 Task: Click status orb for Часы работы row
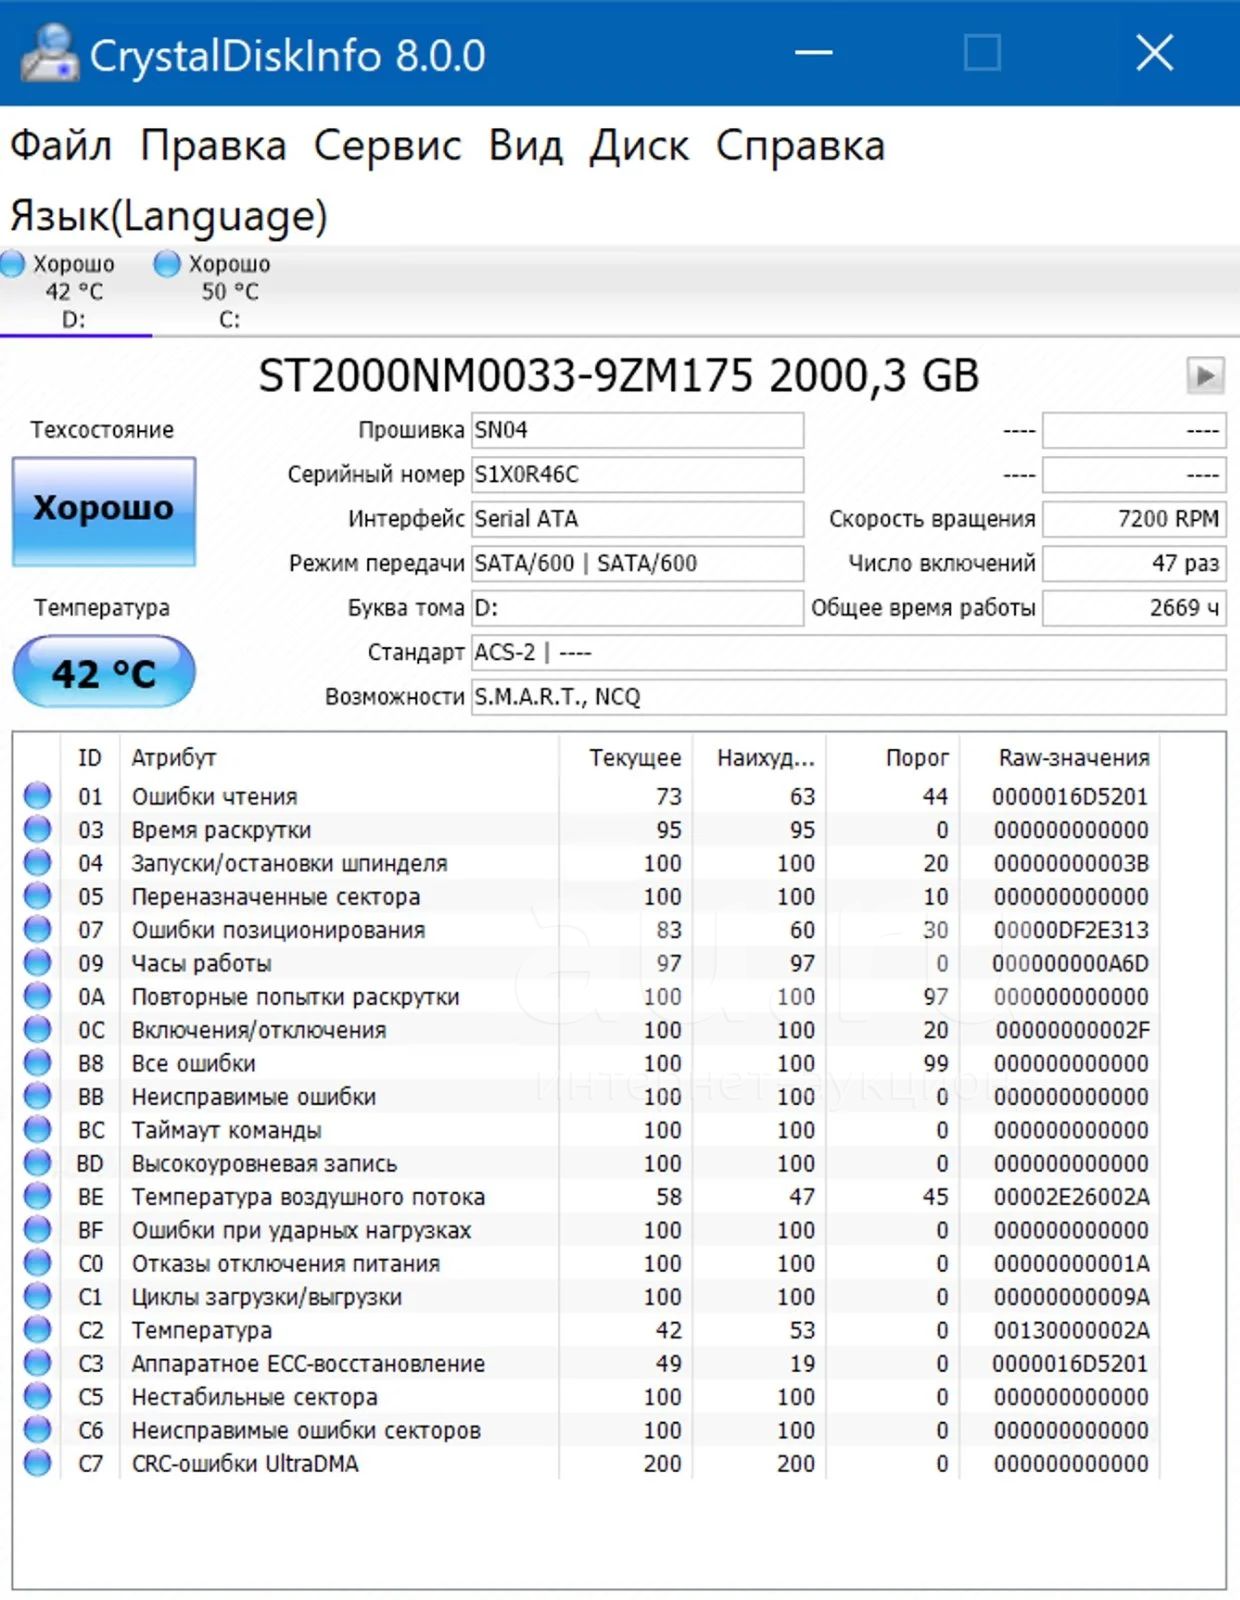point(38,963)
